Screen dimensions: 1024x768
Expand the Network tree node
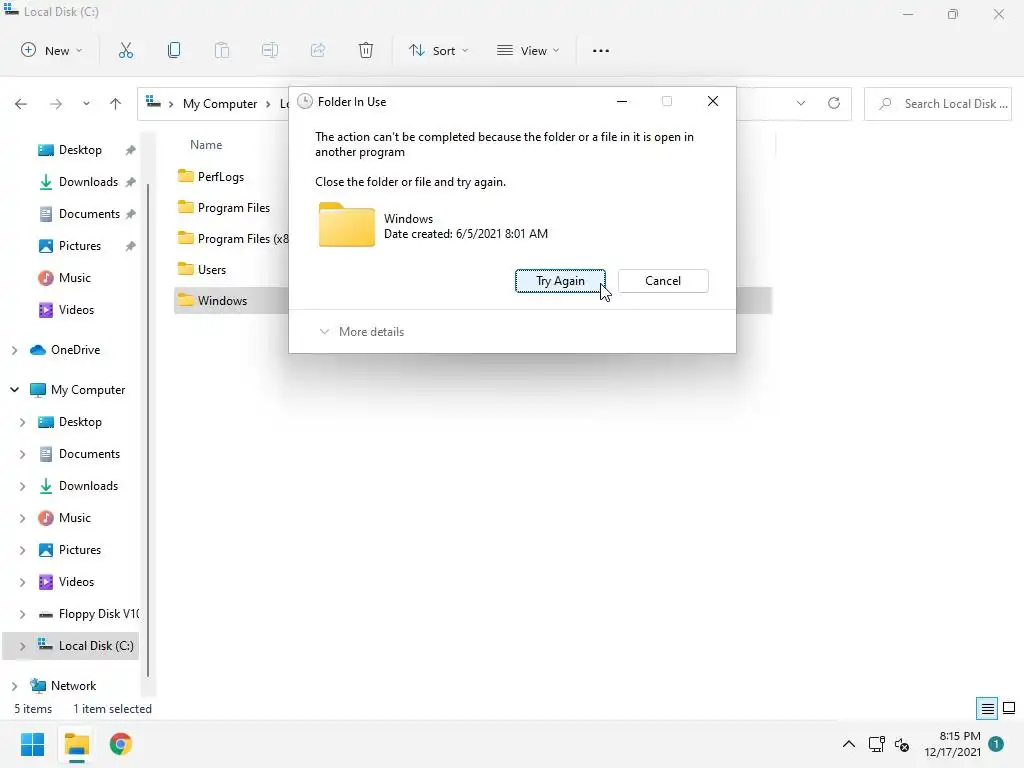[14, 686]
